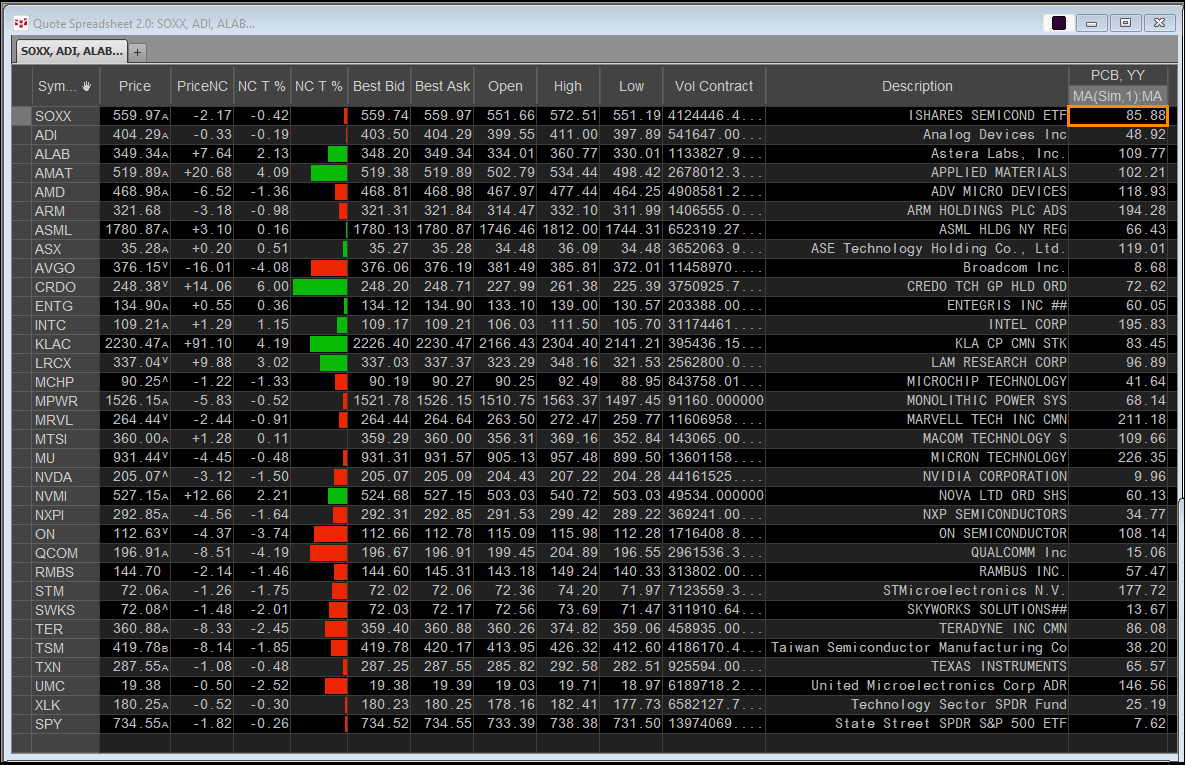This screenshot has height=765, width=1185.
Task: Select the MRVL symbol cell
Action: coord(65,420)
